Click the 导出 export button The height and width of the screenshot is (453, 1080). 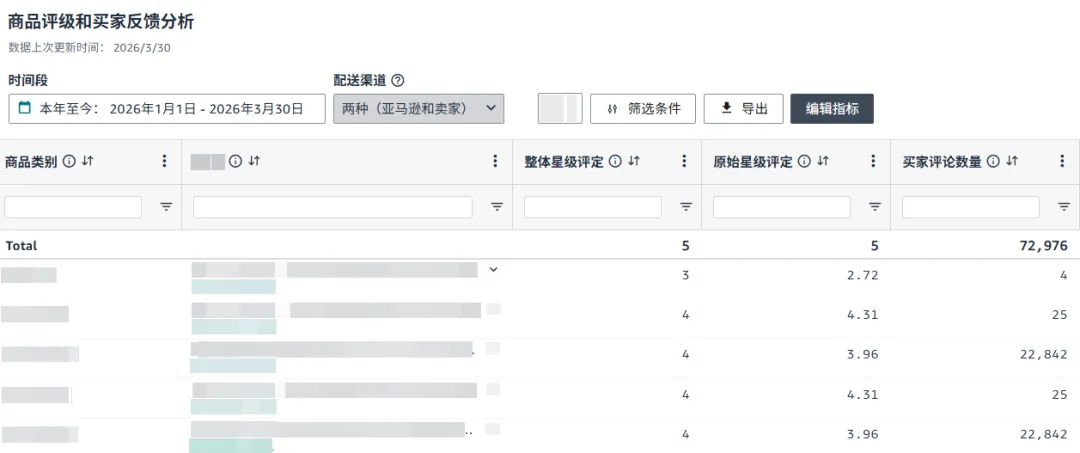tap(743, 109)
